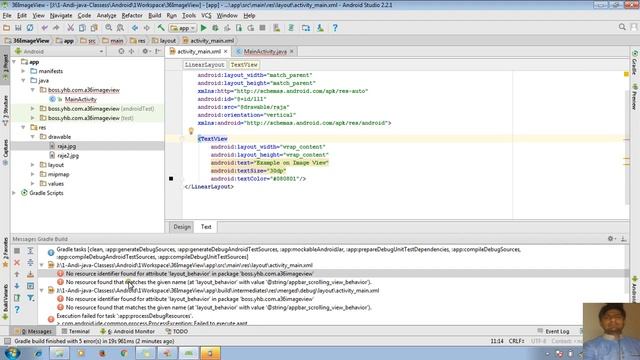Close the activity_main.xml tab

tap(225, 51)
